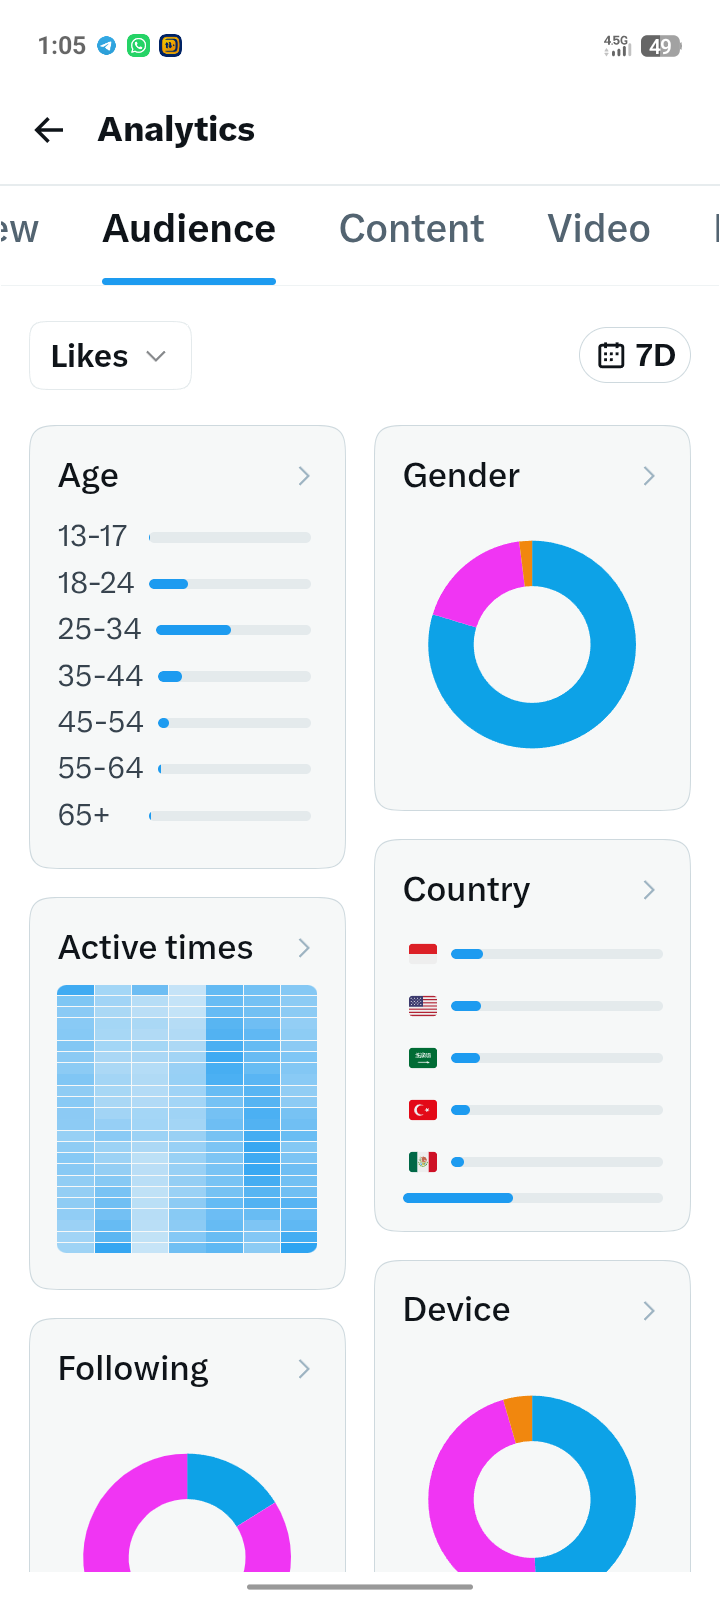
Task: Click the Indonesia flag in Country card
Action: [x=423, y=954]
